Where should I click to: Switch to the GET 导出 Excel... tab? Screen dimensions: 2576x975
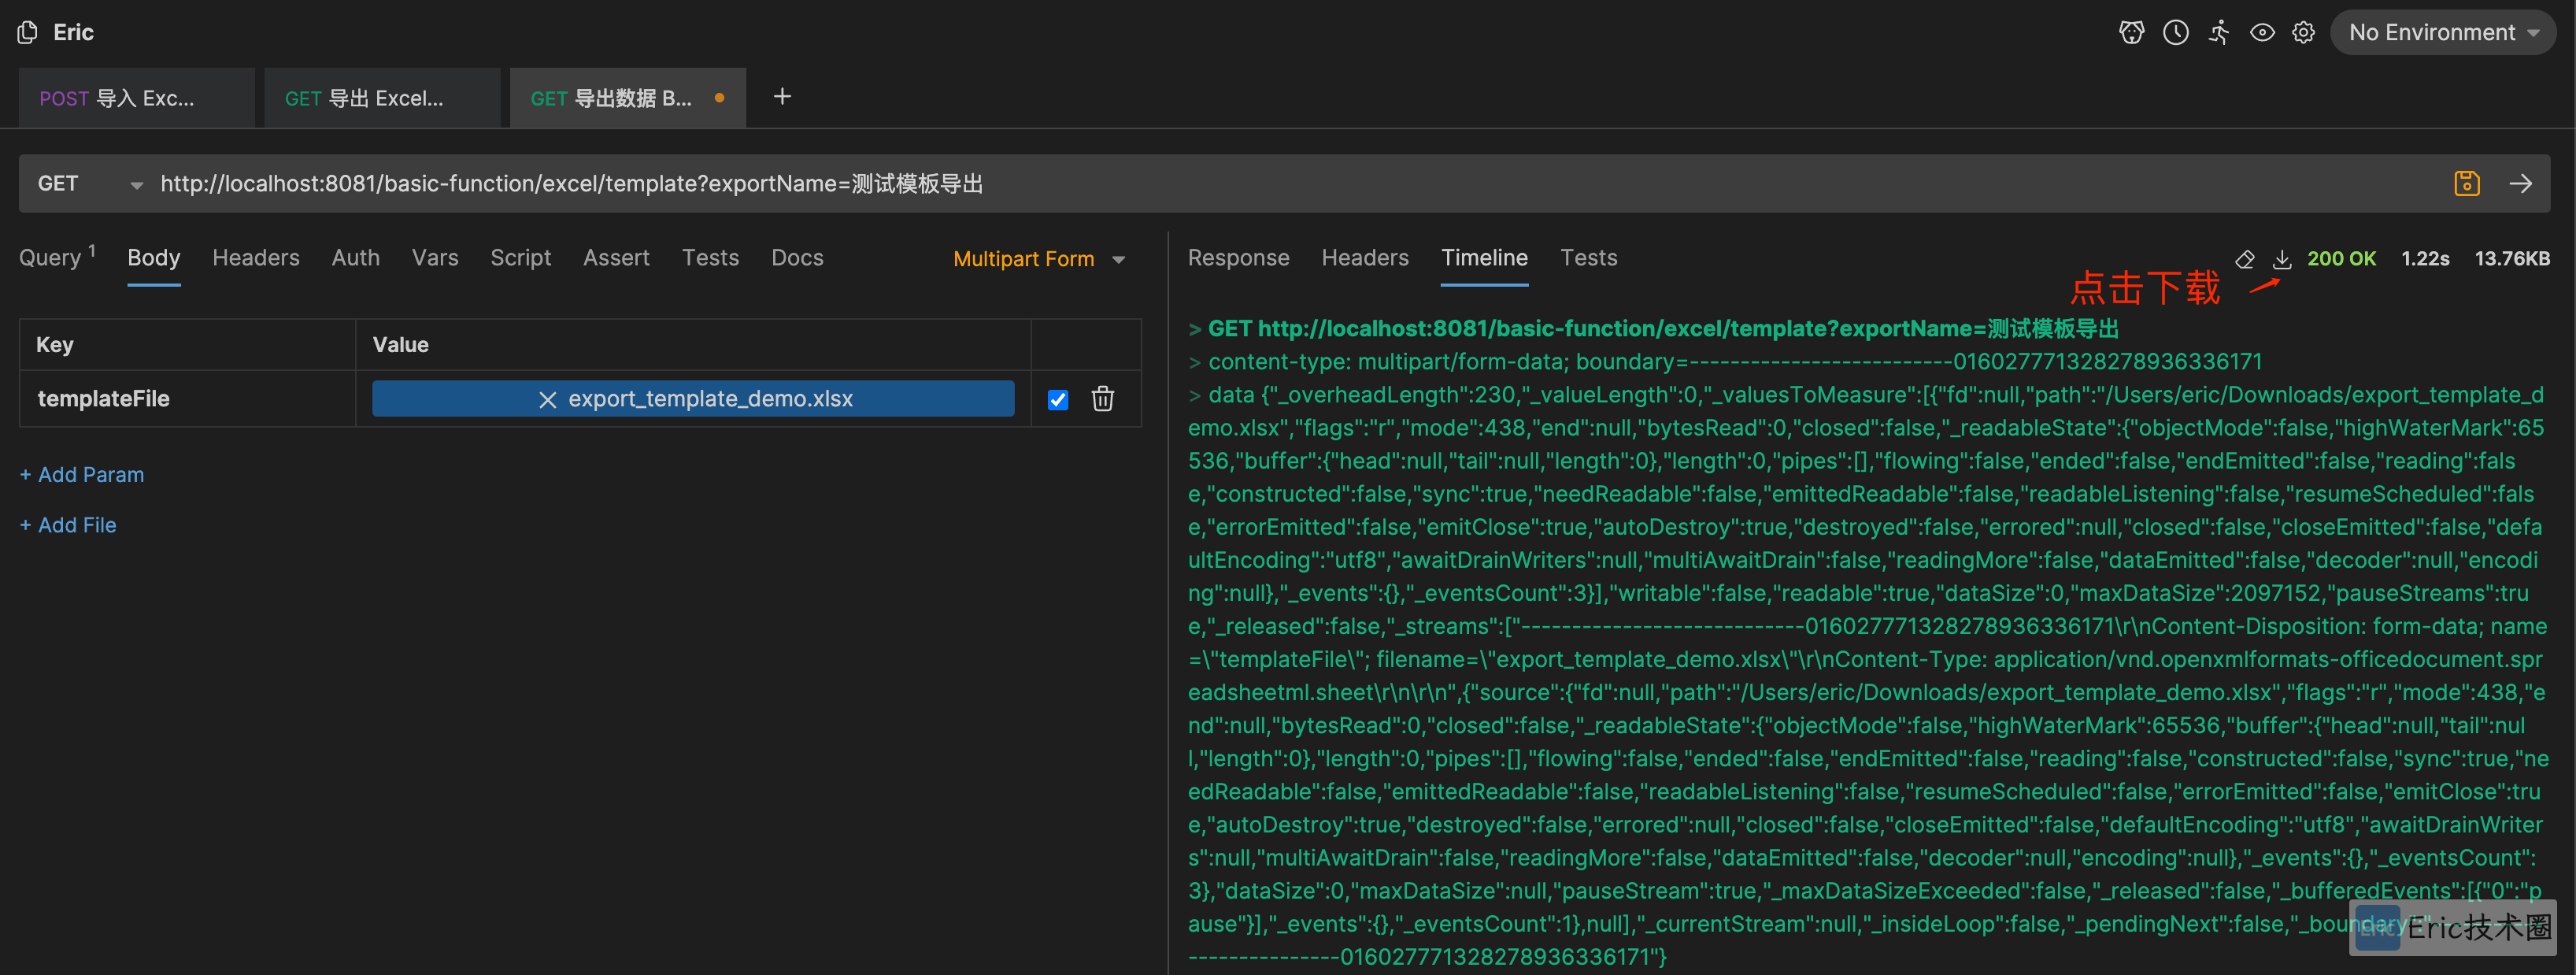(382, 98)
